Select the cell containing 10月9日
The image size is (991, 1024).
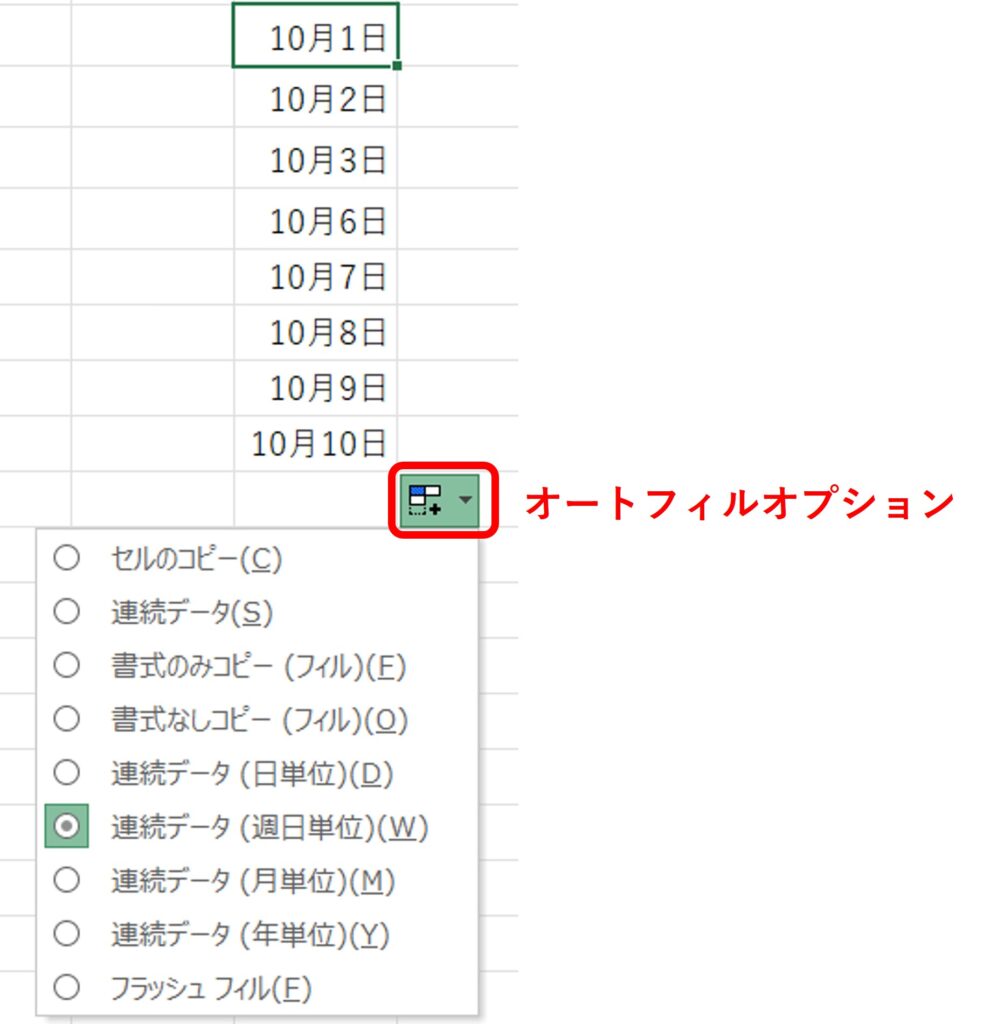tap(316, 387)
